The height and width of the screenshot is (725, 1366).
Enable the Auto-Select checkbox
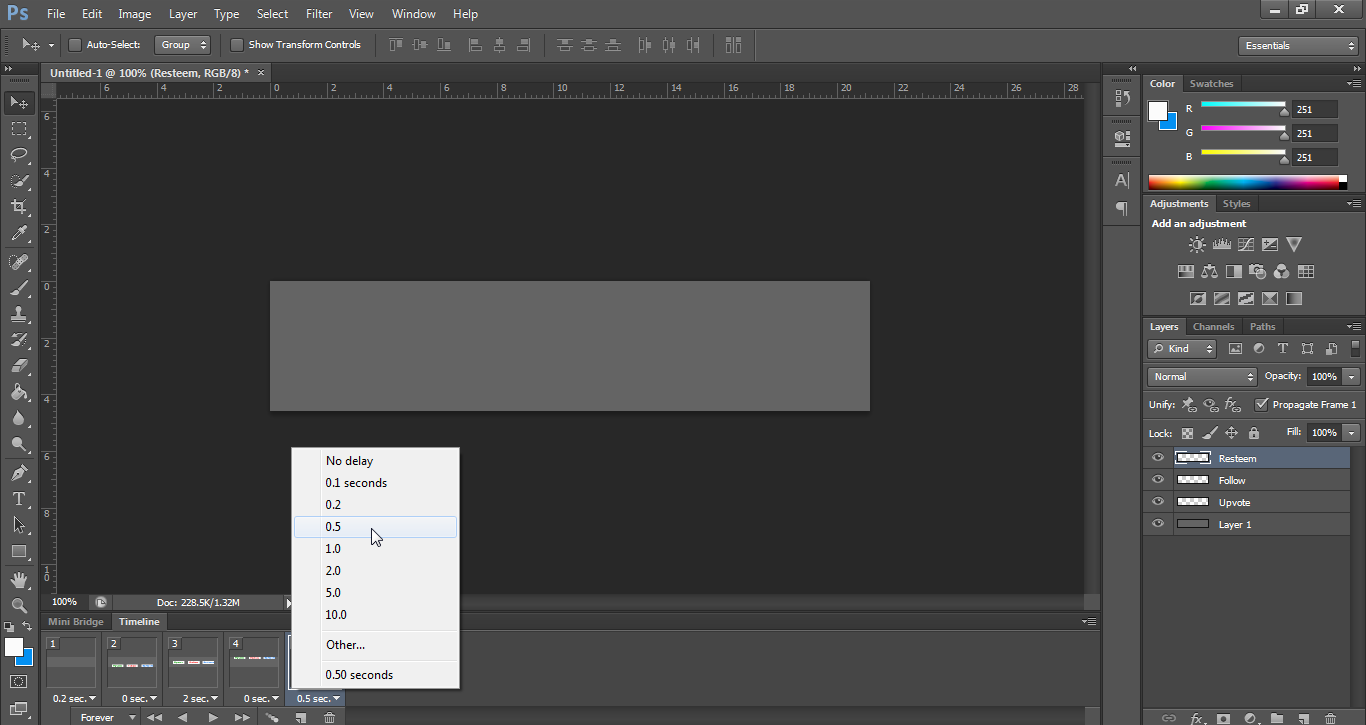74,45
